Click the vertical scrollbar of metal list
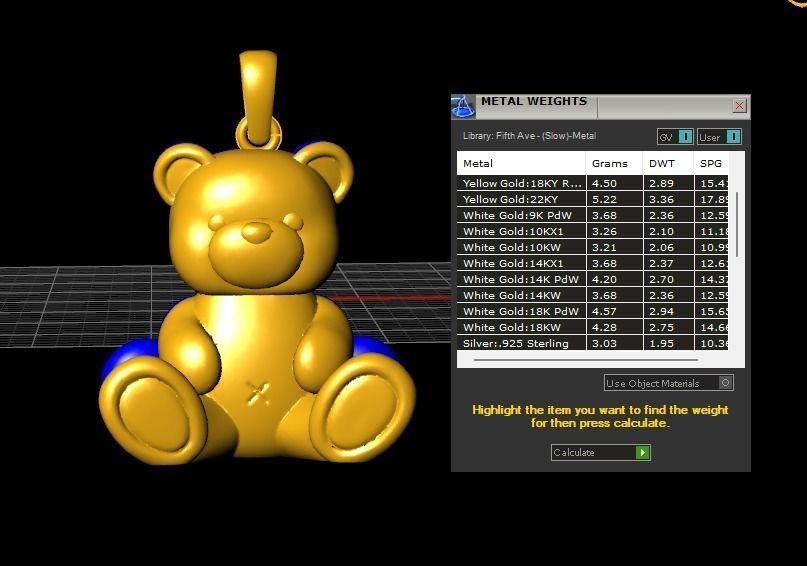Screen dimensions: 807x566 (x=737, y=224)
